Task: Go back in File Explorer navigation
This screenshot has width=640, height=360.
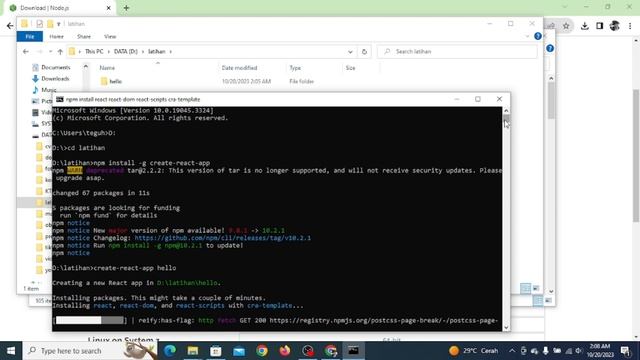Action: [x=26, y=51]
